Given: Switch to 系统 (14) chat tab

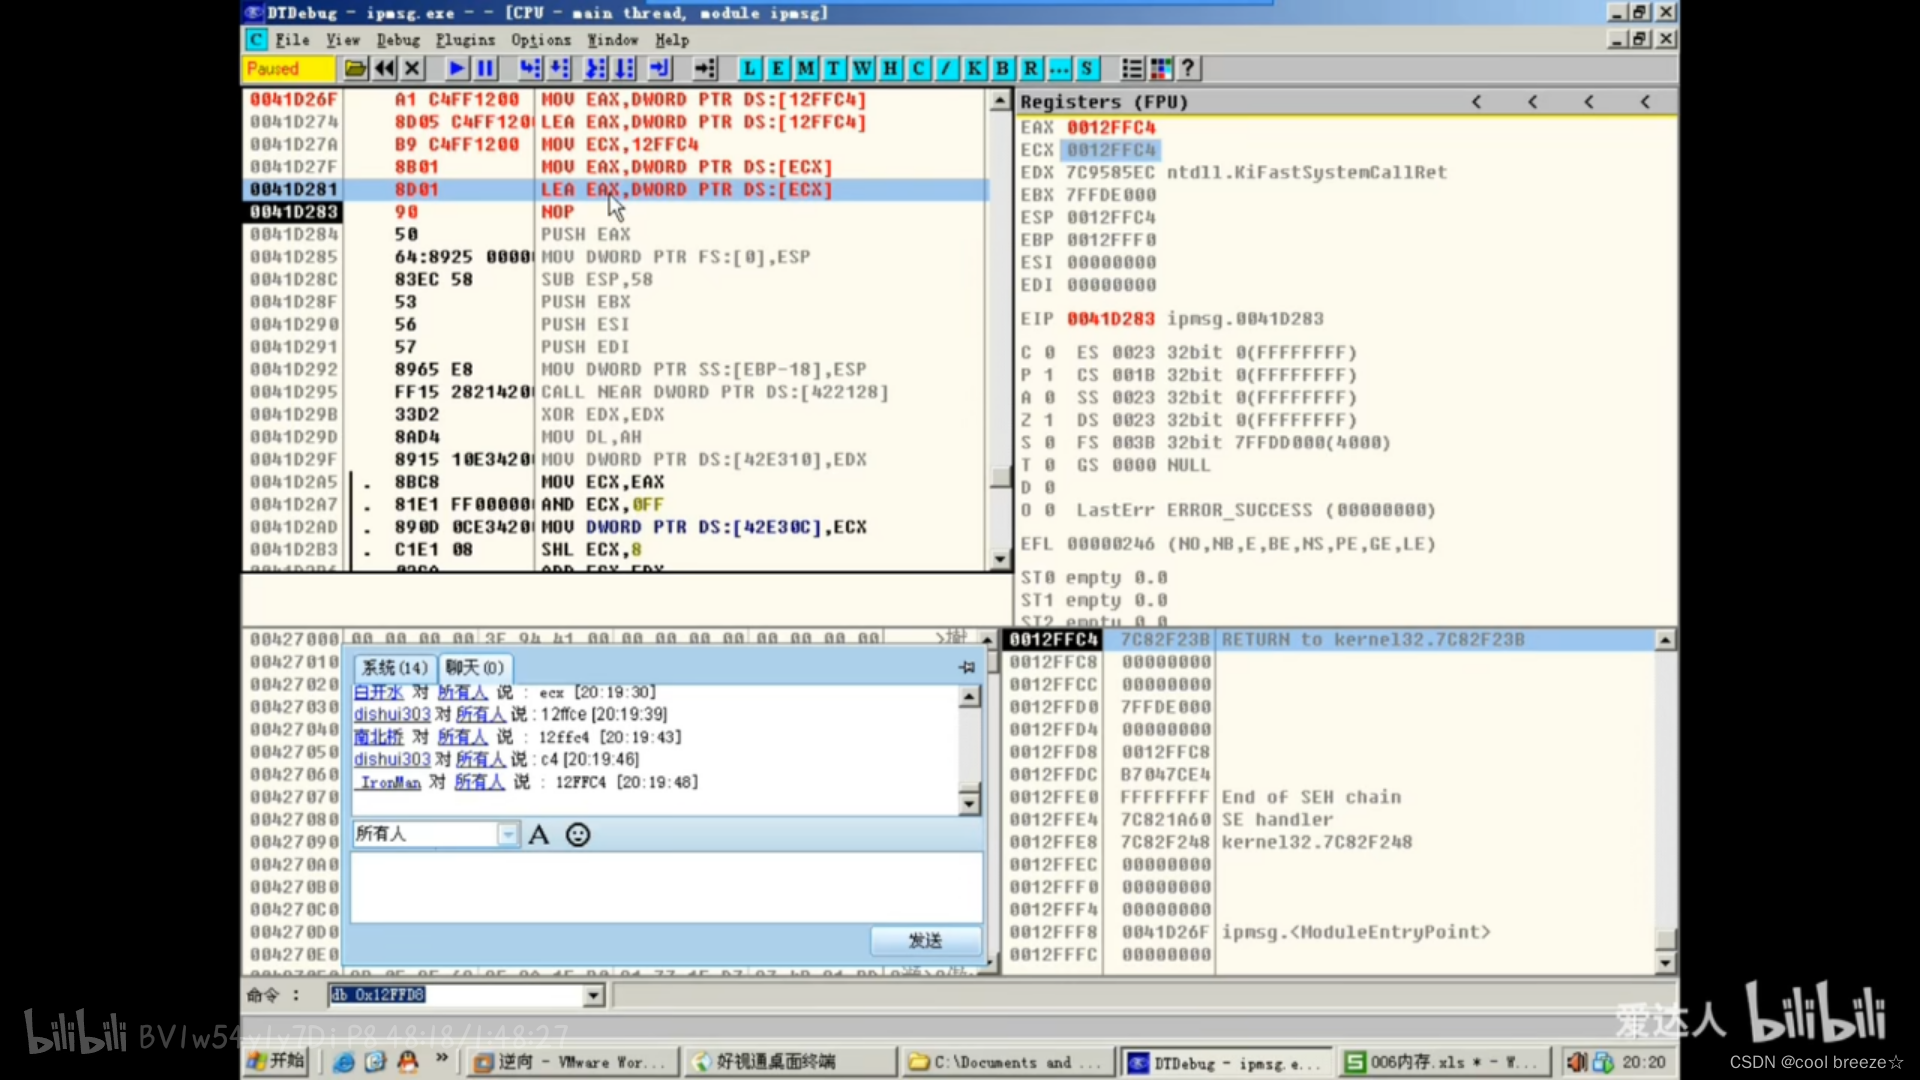Looking at the screenshot, I should [394, 667].
